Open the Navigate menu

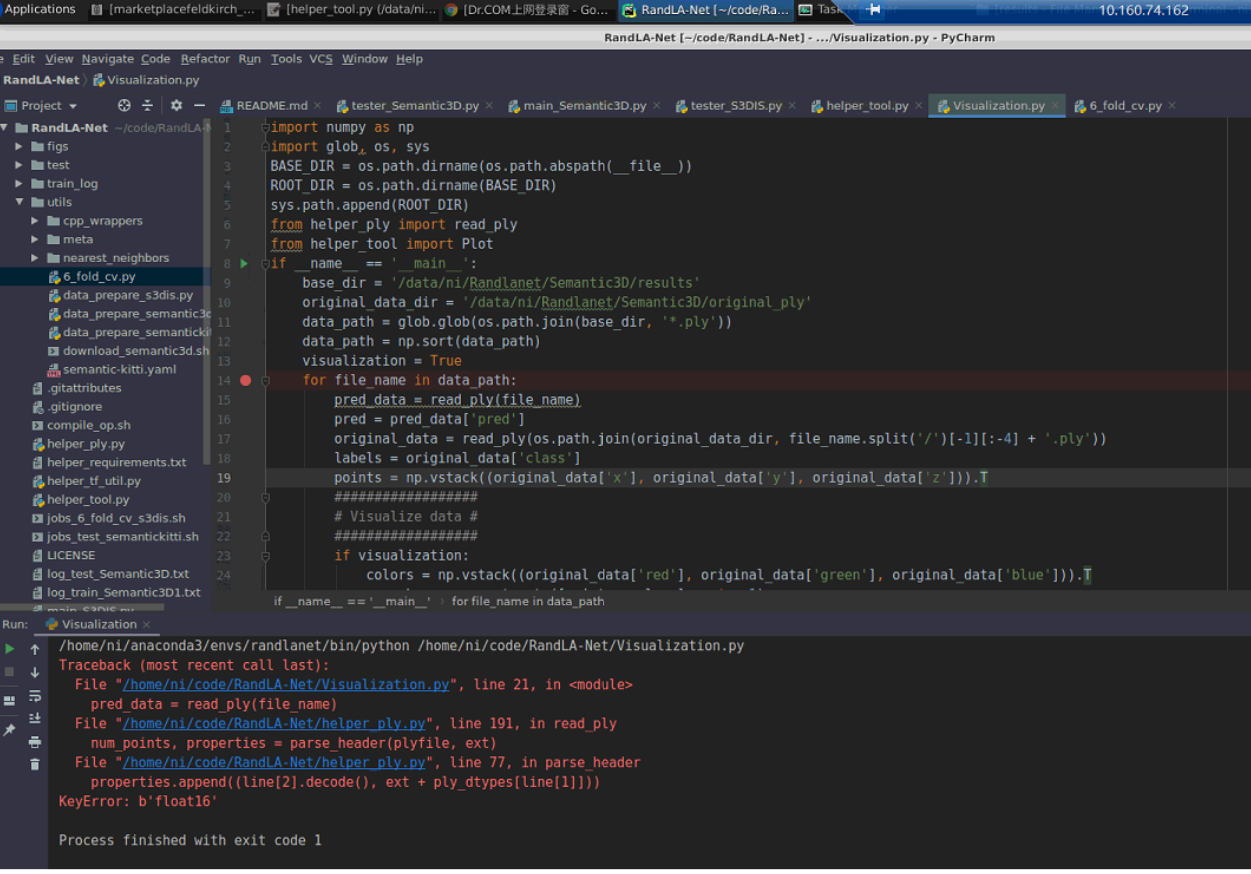click(107, 59)
